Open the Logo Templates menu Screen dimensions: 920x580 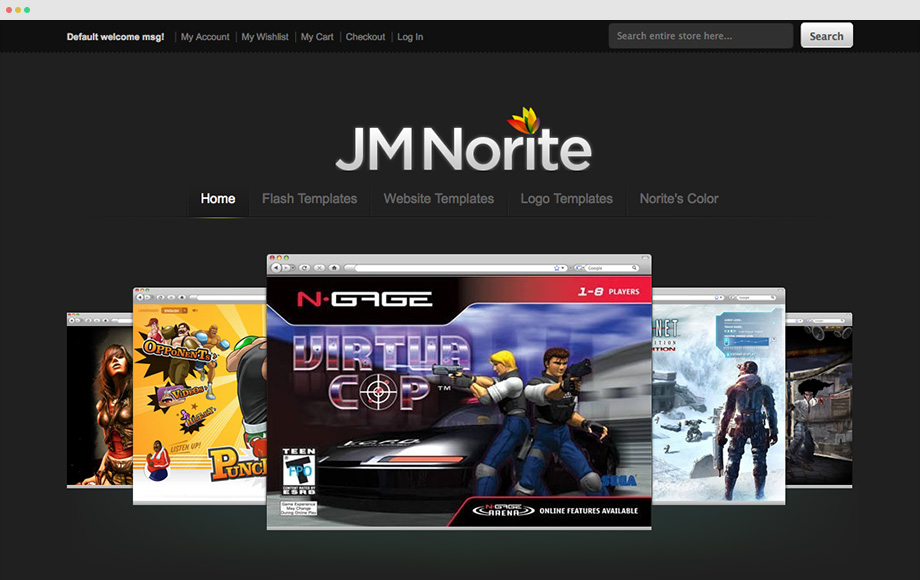pos(566,199)
